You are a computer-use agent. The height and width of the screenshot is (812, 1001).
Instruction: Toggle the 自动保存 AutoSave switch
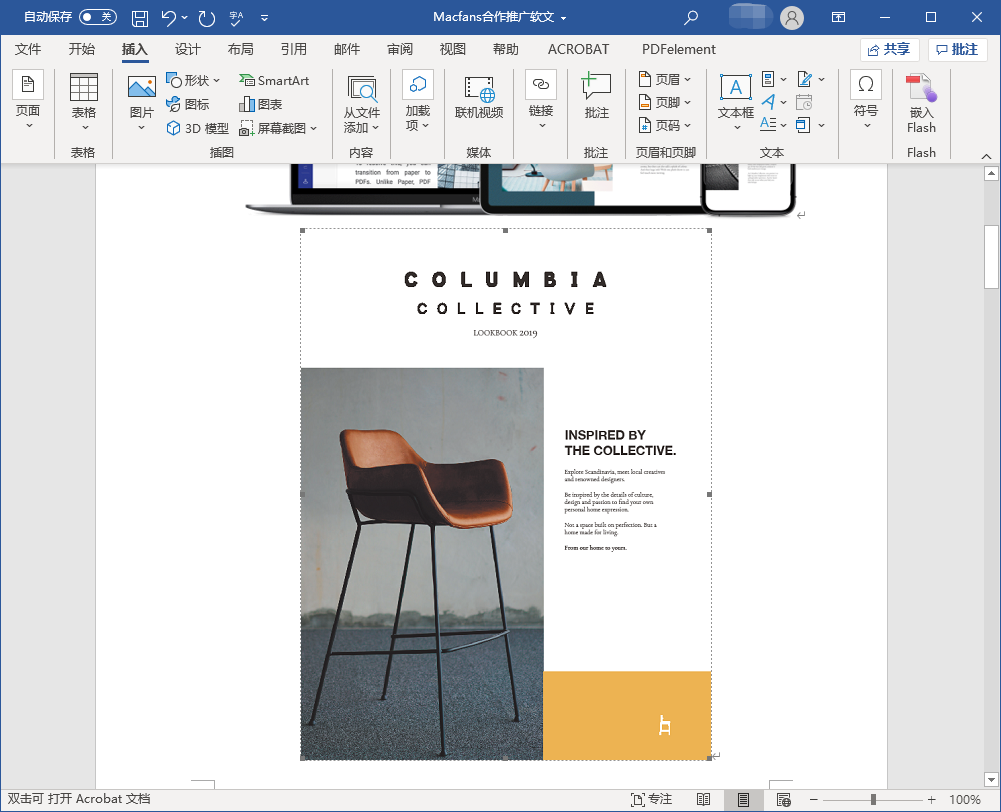click(97, 17)
